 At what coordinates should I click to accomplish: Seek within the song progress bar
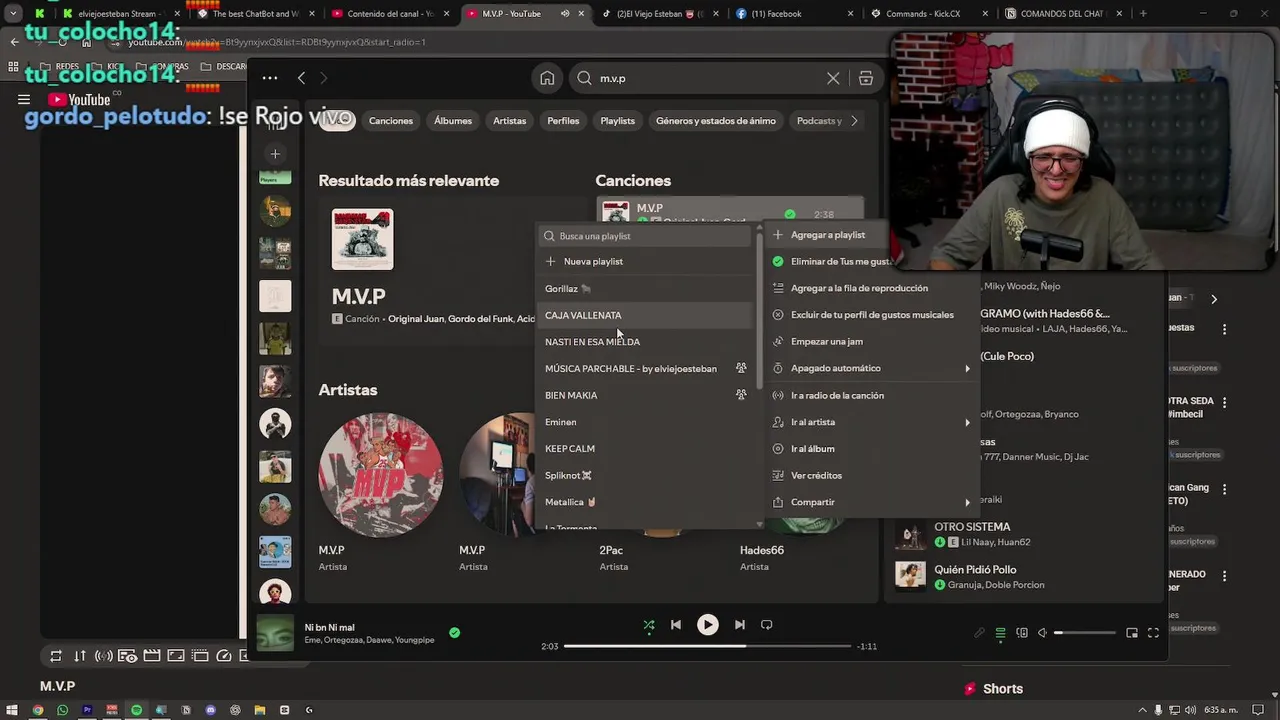point(707,646)
